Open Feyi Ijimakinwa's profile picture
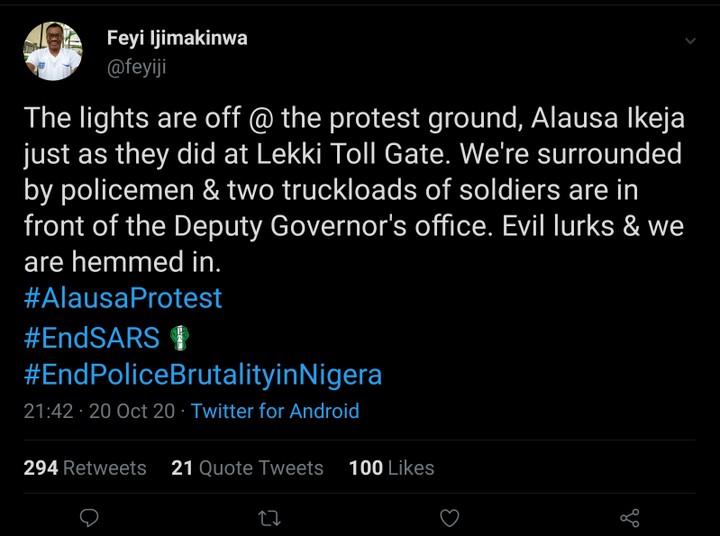The width and height of the screenshot is (720, 536). pyautogui.click(x=53, y=51)
